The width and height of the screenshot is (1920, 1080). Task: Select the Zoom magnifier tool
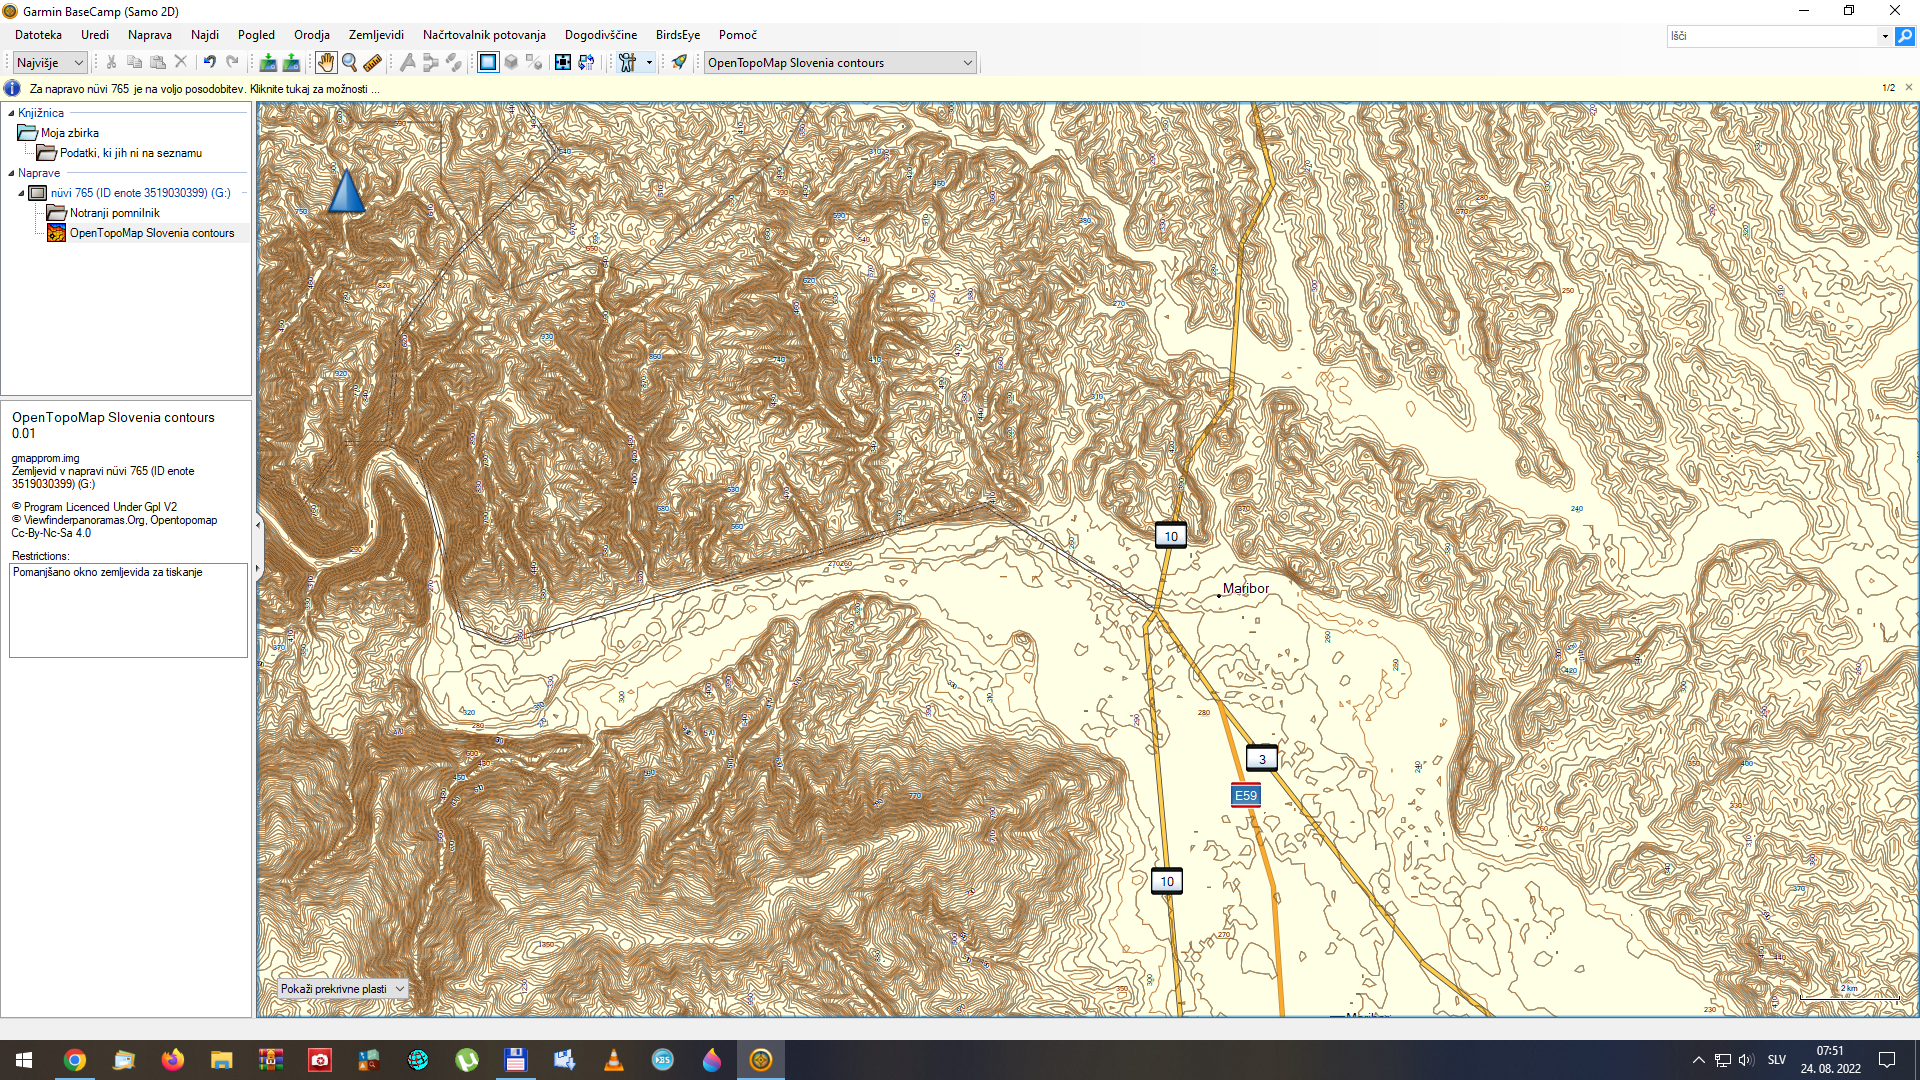[x=349, y=62]
